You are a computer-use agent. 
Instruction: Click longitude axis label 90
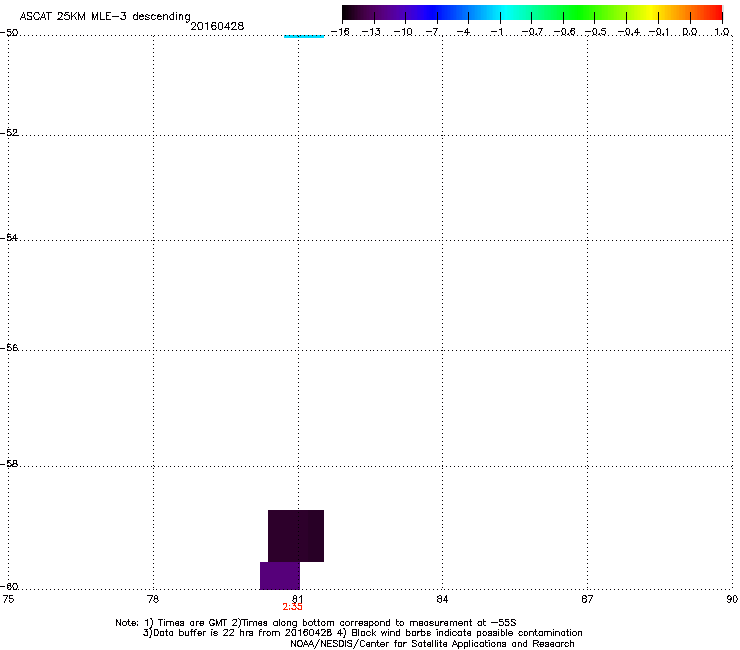coord(732,599)
